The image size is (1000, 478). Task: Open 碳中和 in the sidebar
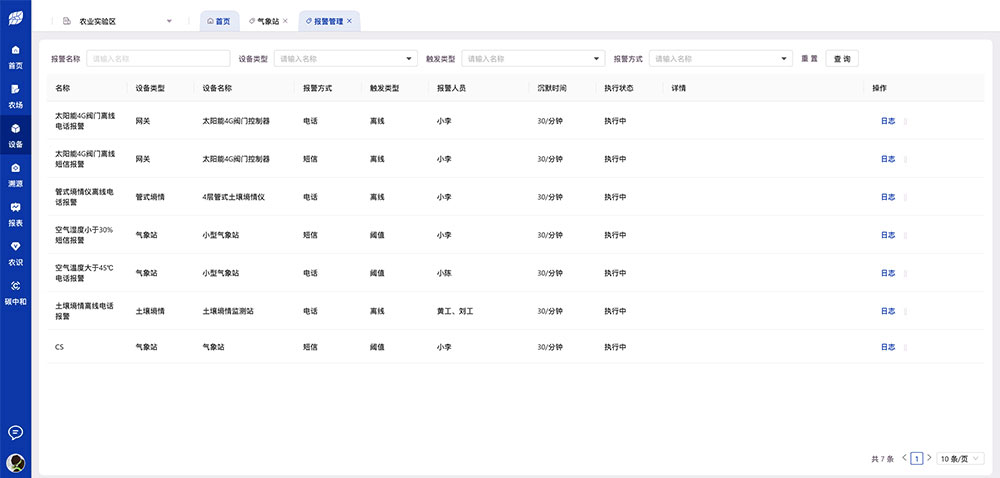[x=15, y=291]
